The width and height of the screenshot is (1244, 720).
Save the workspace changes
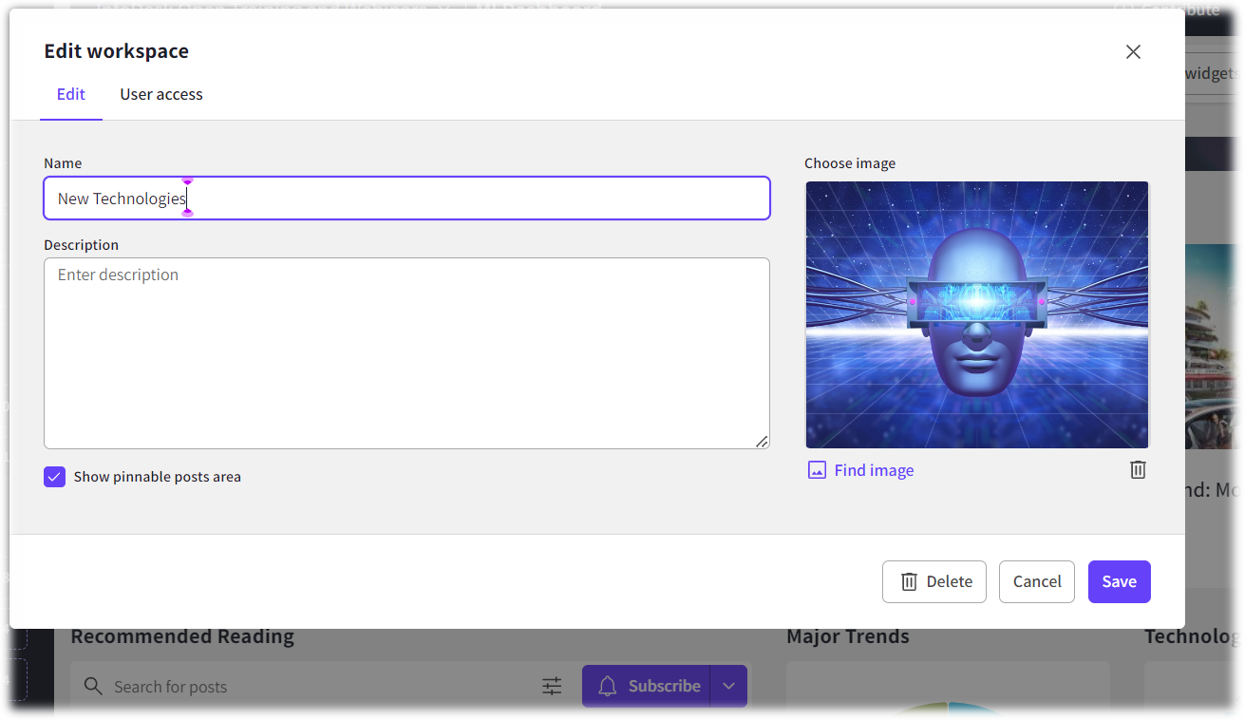tap(1119, 582)
